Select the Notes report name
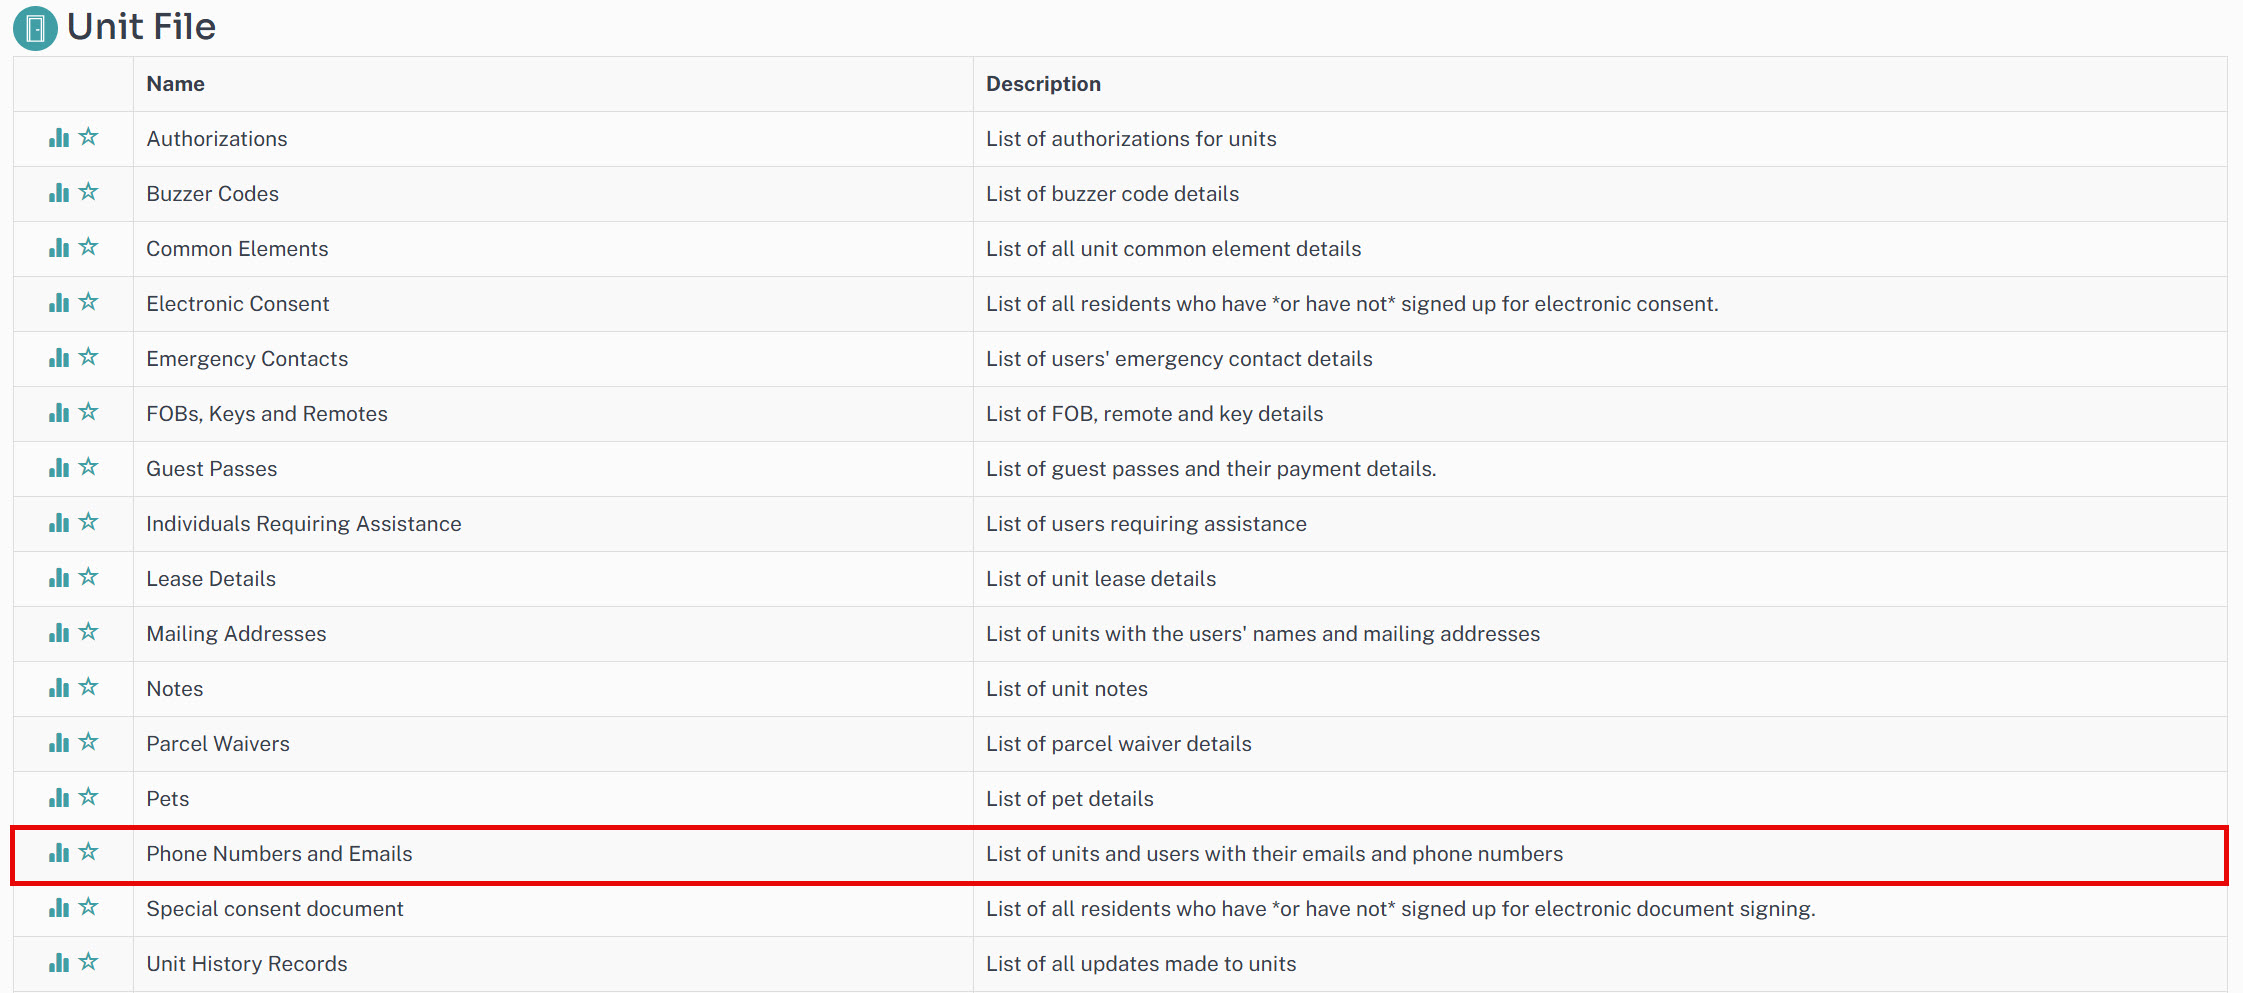The height and width of the screenshot is (993, 2243). [175, 689]
